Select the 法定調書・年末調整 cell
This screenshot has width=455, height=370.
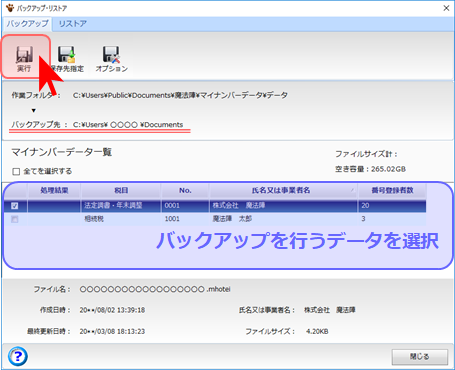121,206
